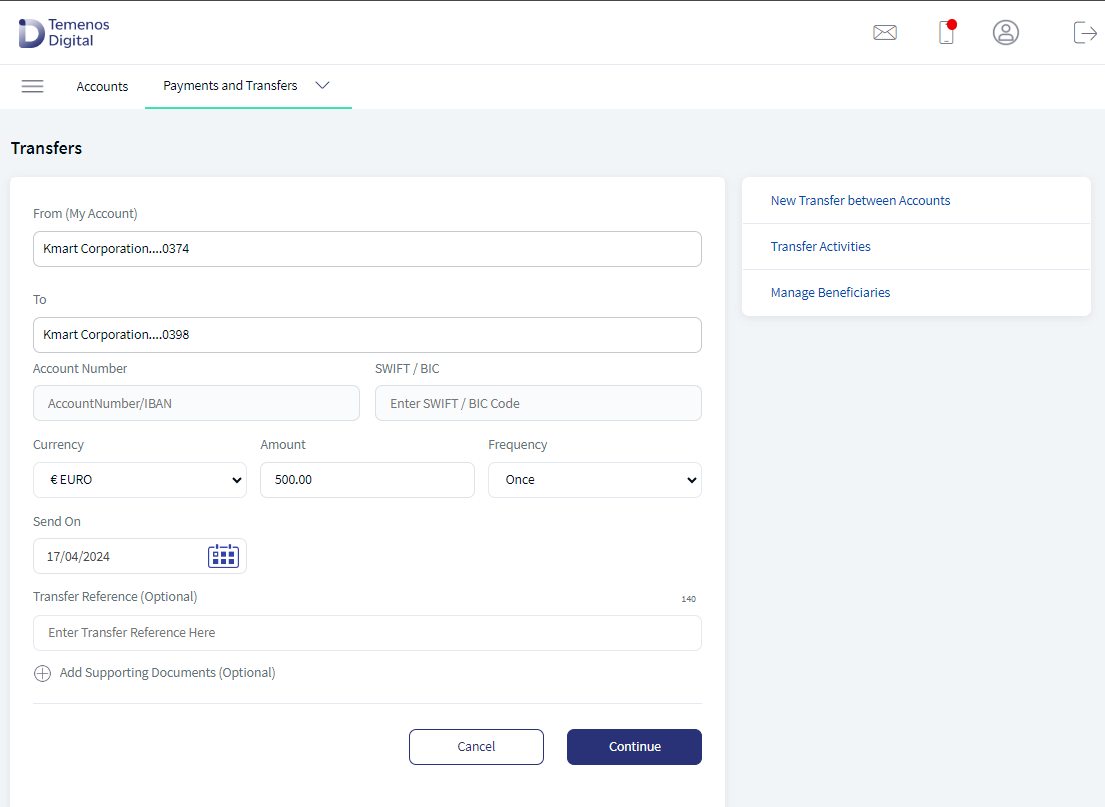This screenshot has height=807, width=1105.
Task: Click the Account Number label
Action: (x=80, y=369)
